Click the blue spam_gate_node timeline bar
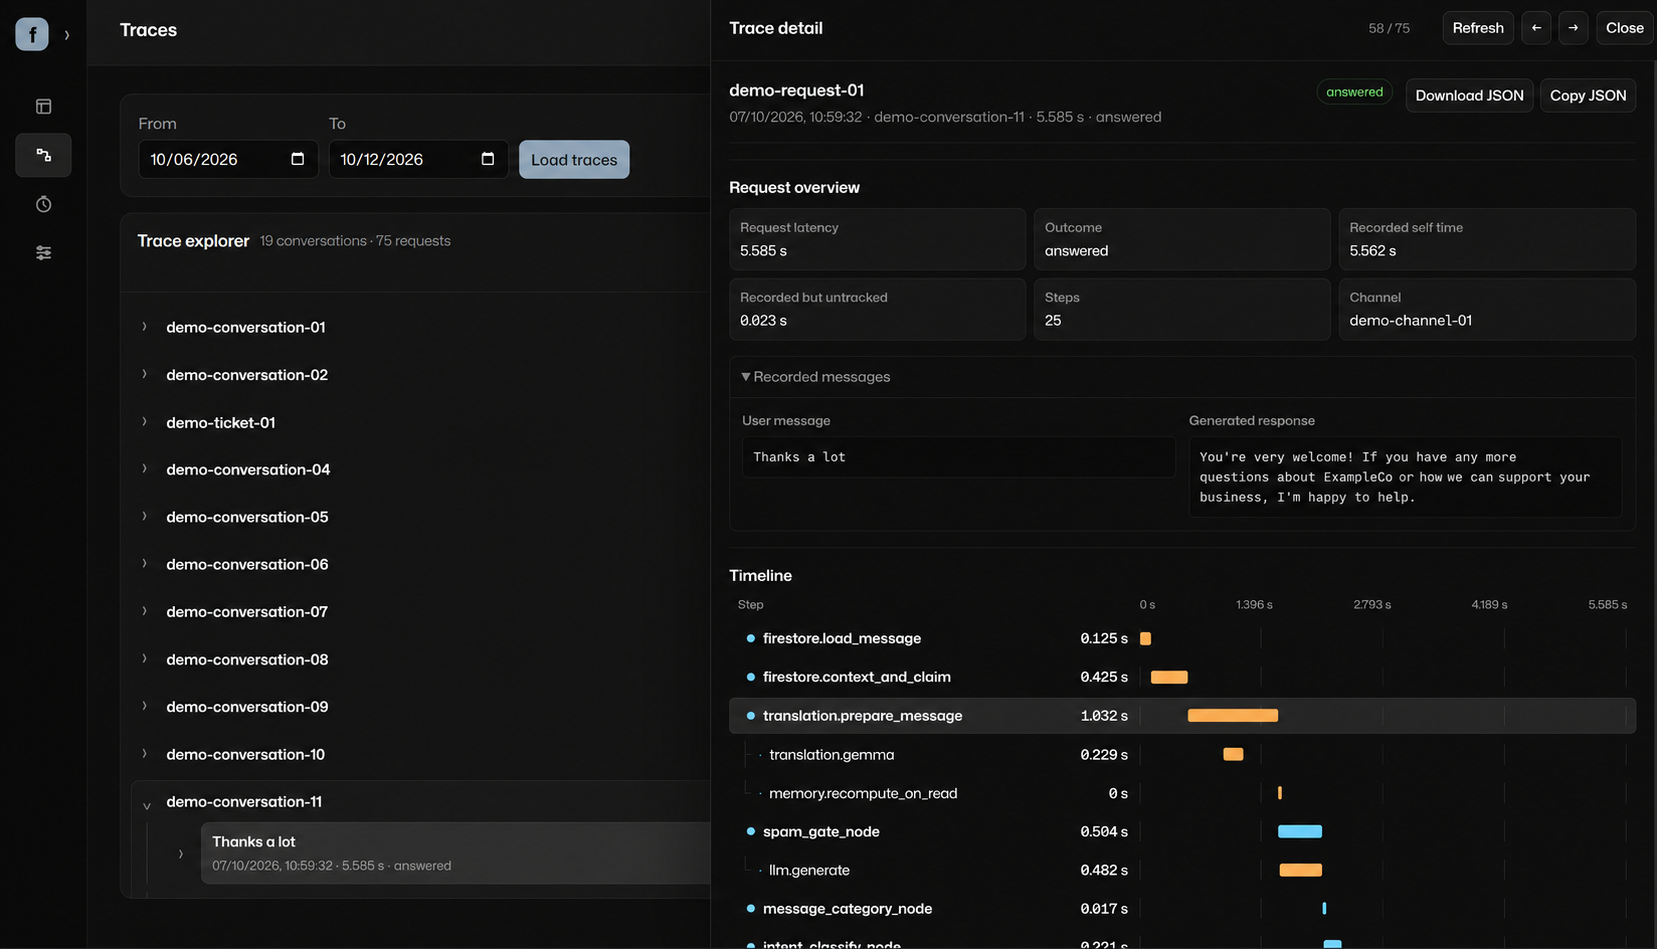 click(x=1300, y=832)
